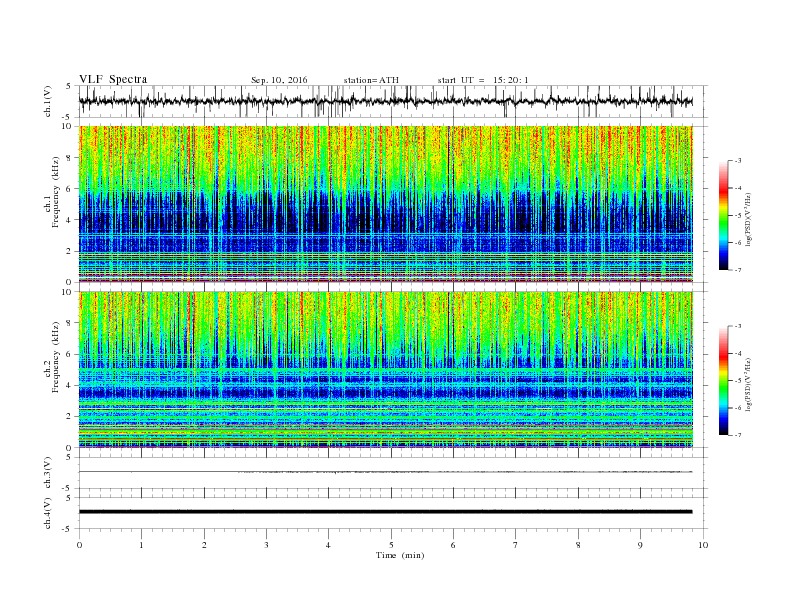Click the '5' tick on time axis
The image size is (792, 612).
(391, 545)
